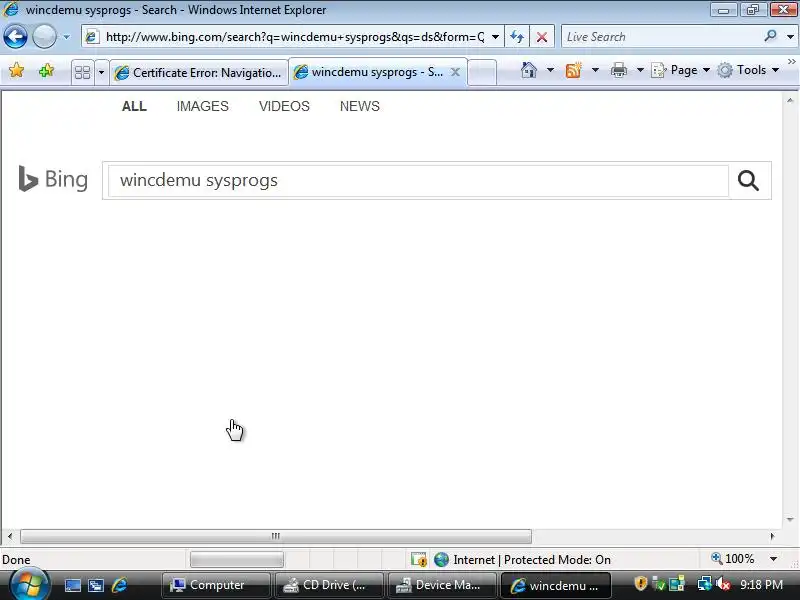
Task: Click Add to Favorites star-plus icon
Action: (x=46, y=70)
